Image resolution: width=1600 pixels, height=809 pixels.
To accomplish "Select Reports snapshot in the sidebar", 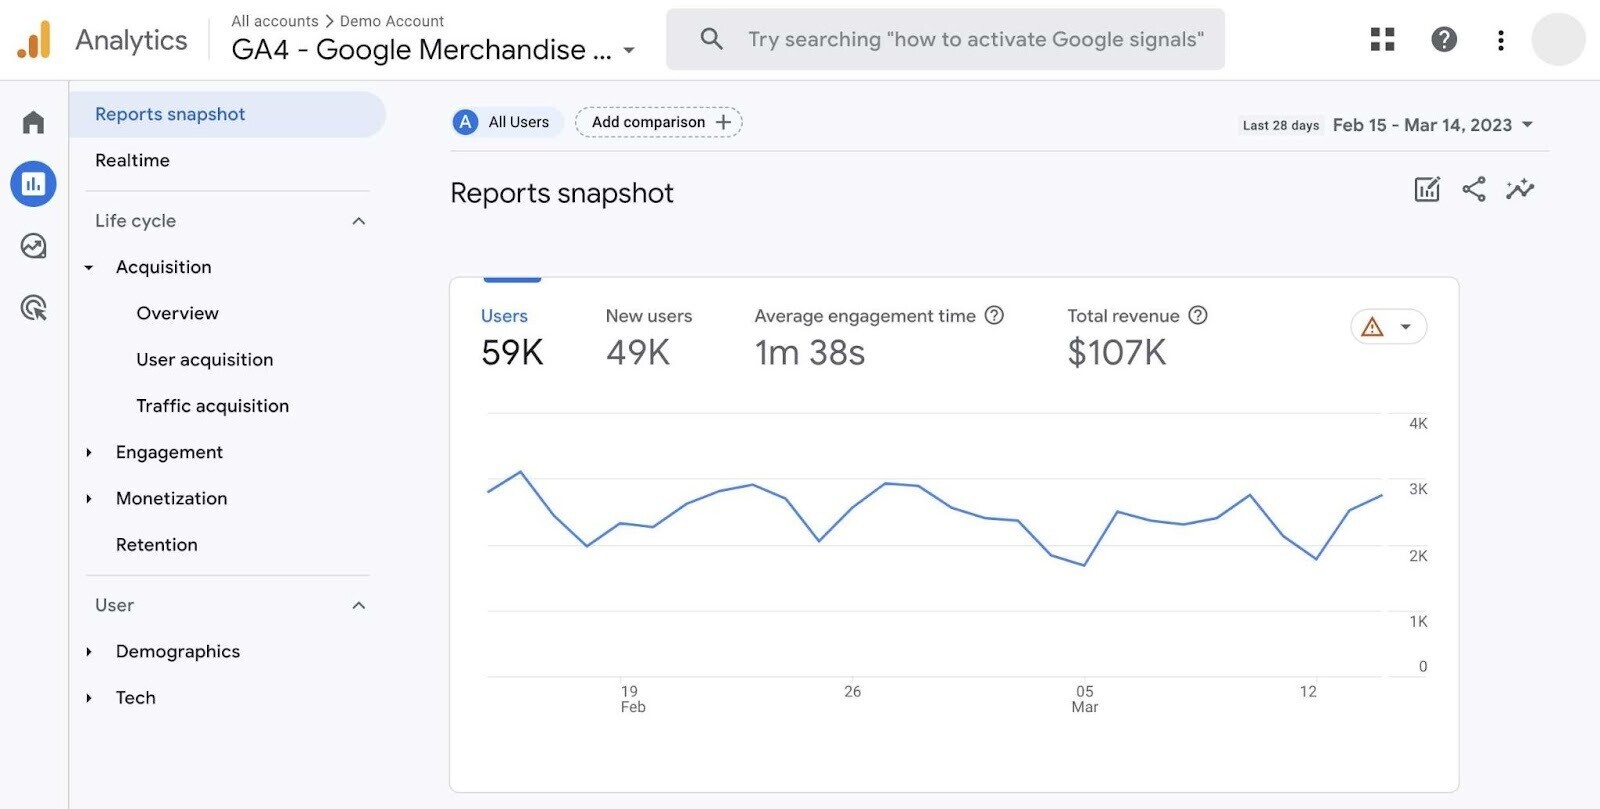I will pyautogui.click(x=227, y=114).
